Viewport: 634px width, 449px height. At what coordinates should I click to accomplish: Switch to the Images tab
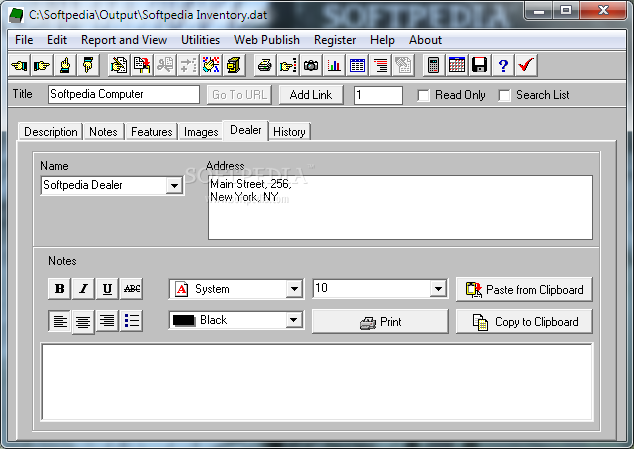(x=201, y=132)
